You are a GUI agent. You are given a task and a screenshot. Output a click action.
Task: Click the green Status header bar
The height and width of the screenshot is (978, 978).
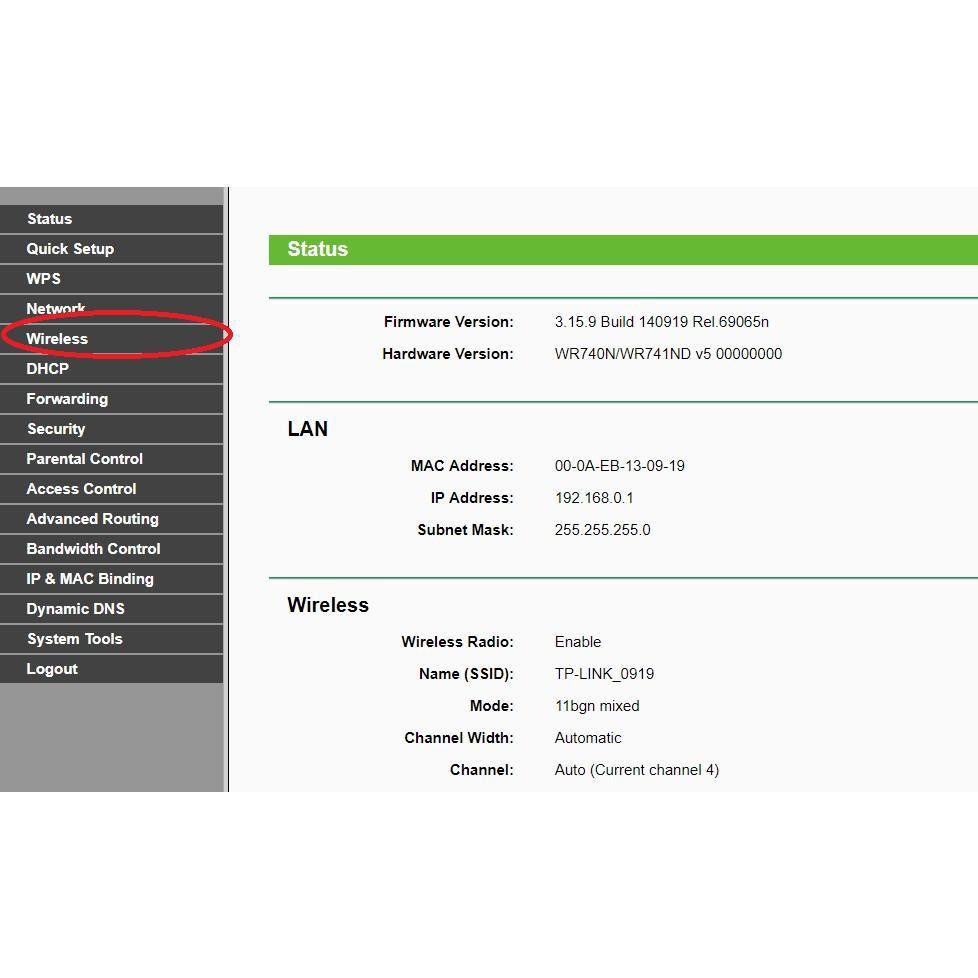(x=622, y=250)
